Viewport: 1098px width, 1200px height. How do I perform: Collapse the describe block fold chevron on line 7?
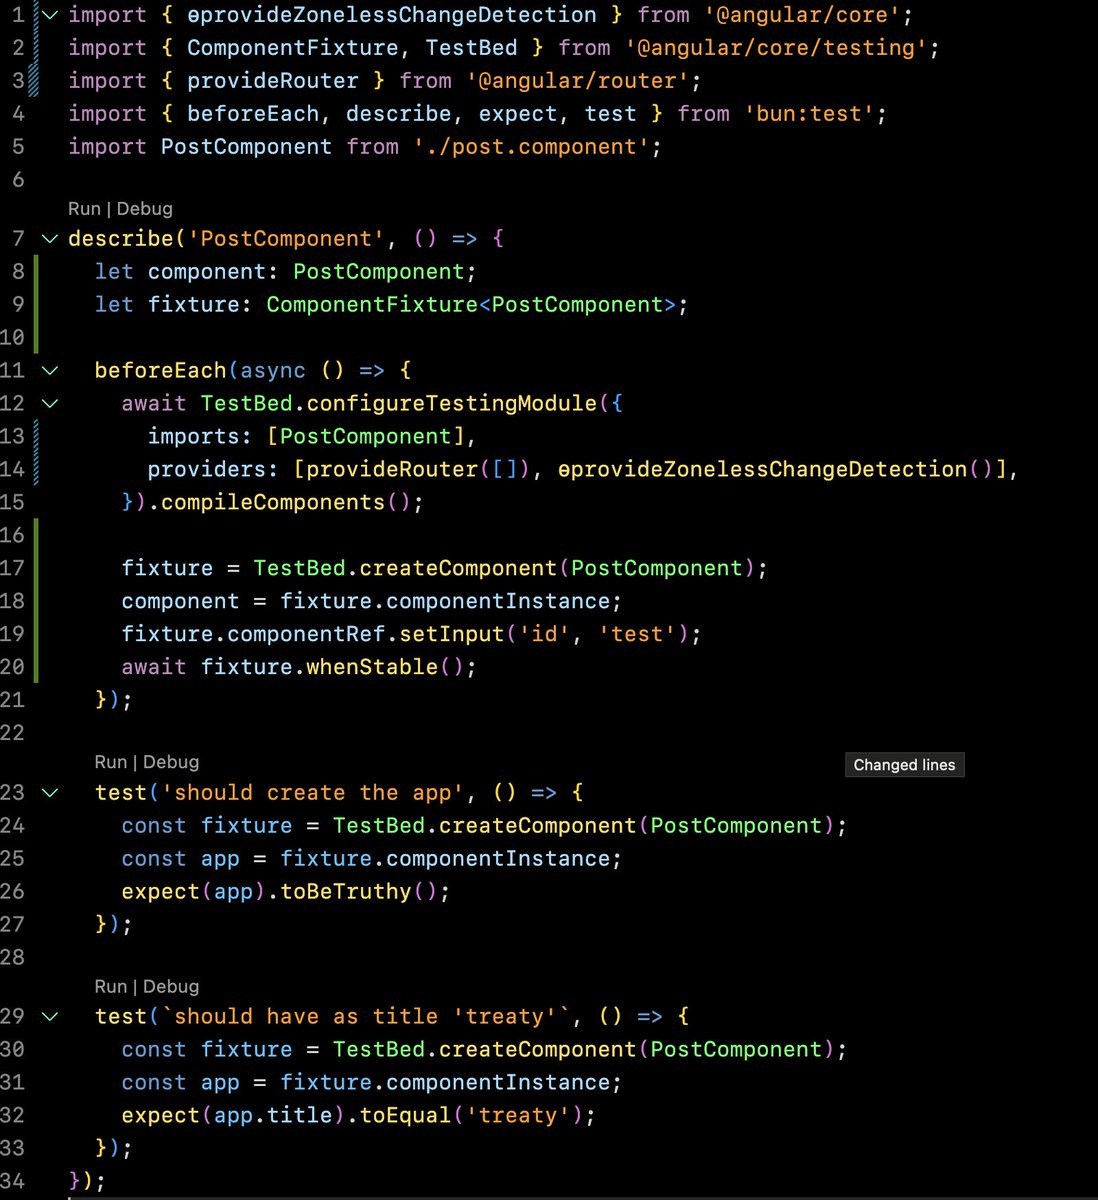click(x=49, y=239)
